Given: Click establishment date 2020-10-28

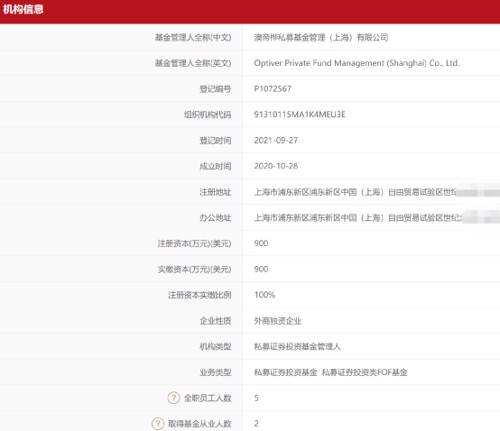Looking at the screenshot, I should pyautogui.click(x=276, y=166).
